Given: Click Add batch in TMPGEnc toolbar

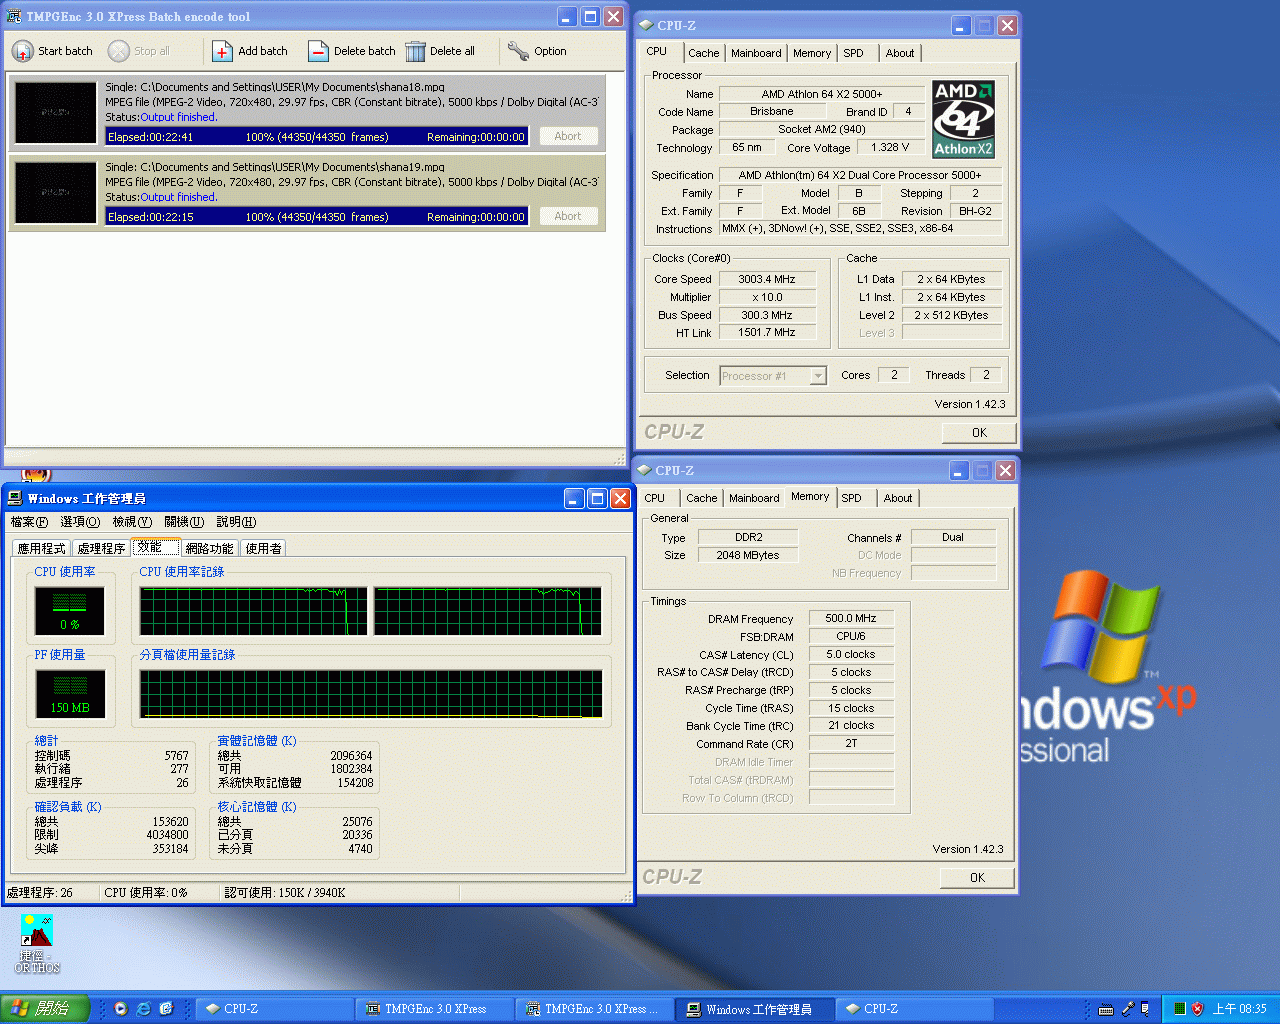Looking at the screenshot, I should tap(250, 51).
